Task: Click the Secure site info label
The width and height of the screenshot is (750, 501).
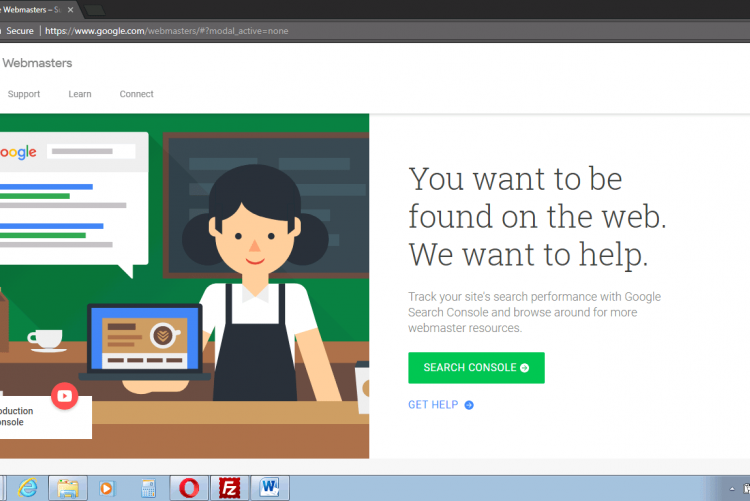Action: coord(20,31)
